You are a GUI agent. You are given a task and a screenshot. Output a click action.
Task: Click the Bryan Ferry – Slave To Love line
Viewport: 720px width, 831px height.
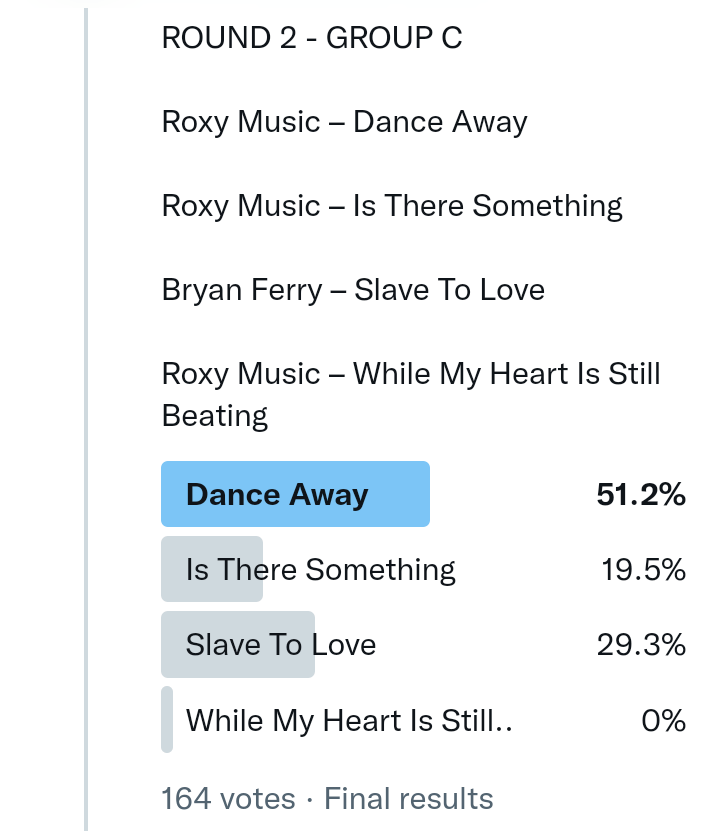[x=353, y=290]
